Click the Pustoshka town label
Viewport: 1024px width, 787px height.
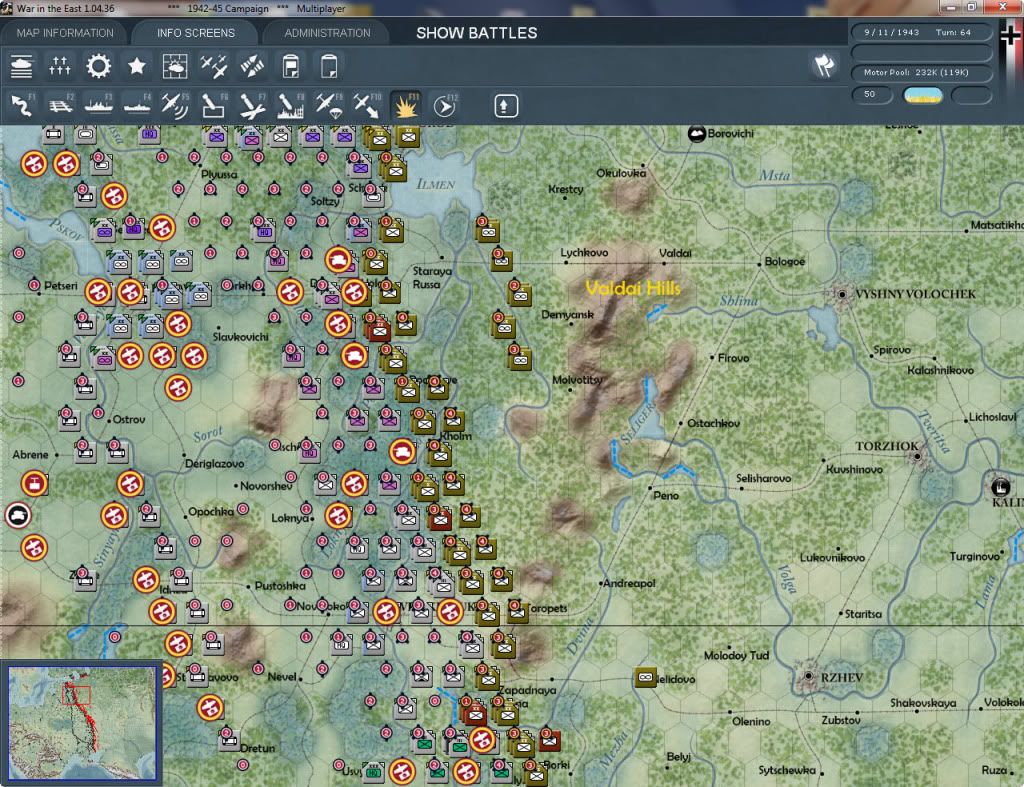[280, 586]
